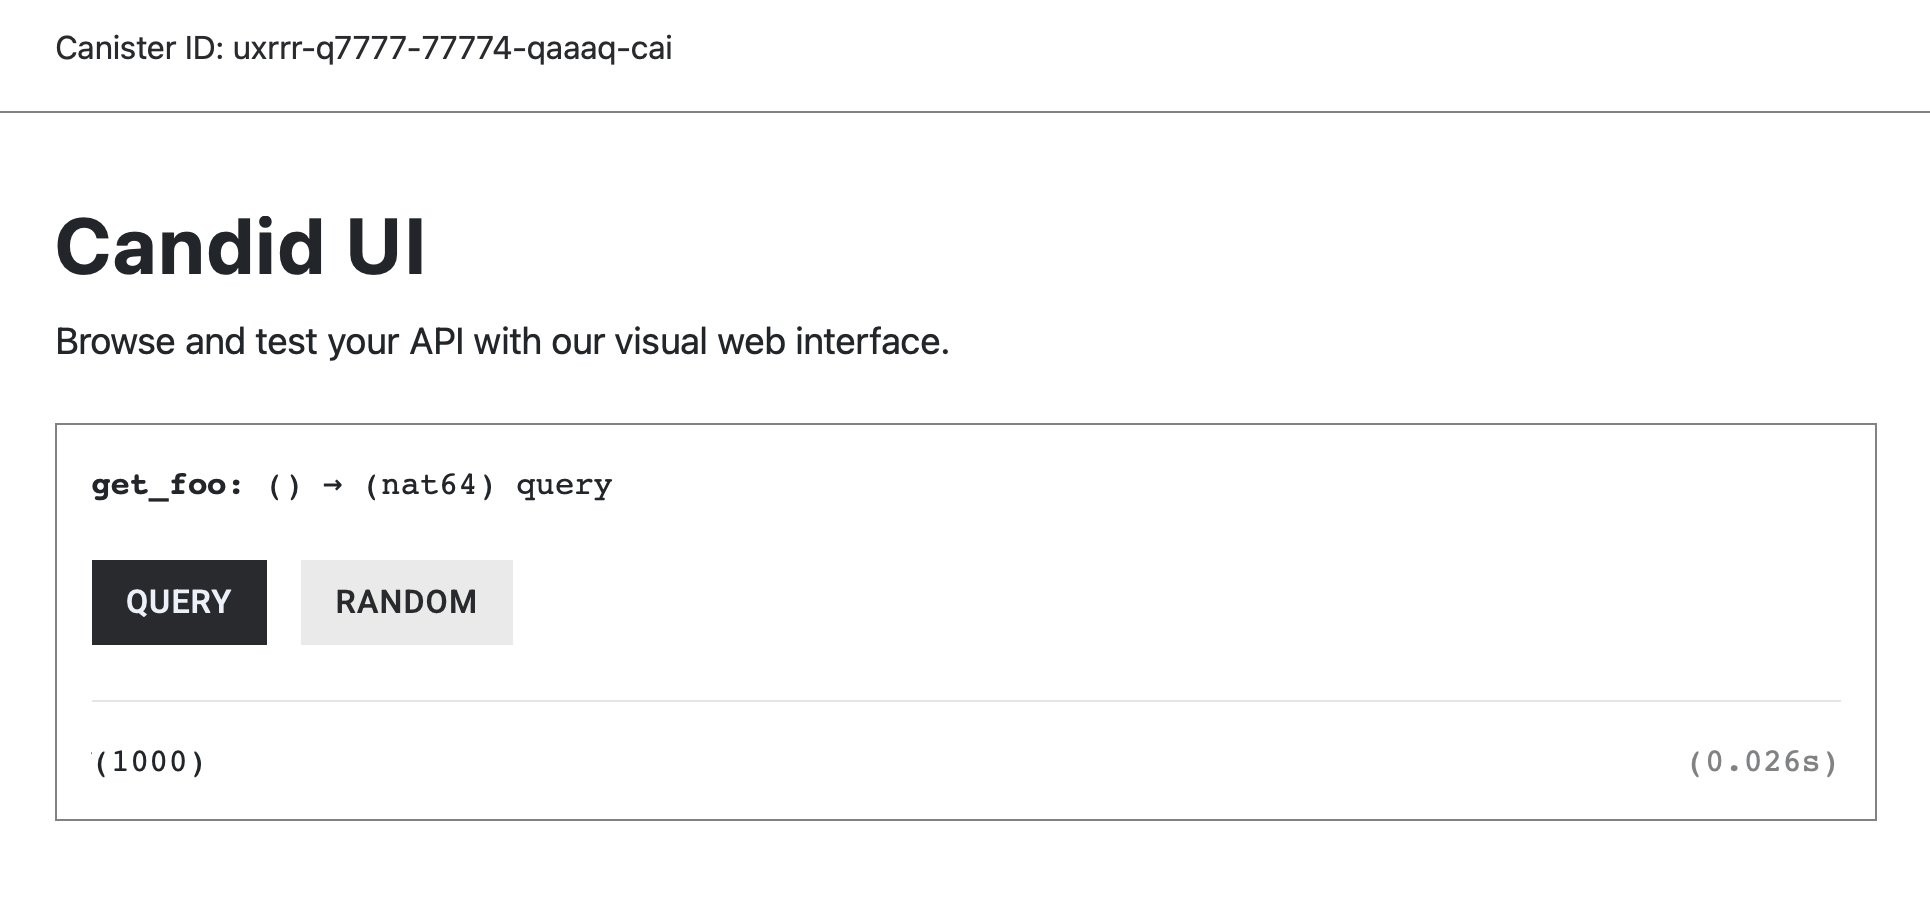Click the empty "()" argument parentheses
The image size is (1930, 916).
(x=284, y=485)
